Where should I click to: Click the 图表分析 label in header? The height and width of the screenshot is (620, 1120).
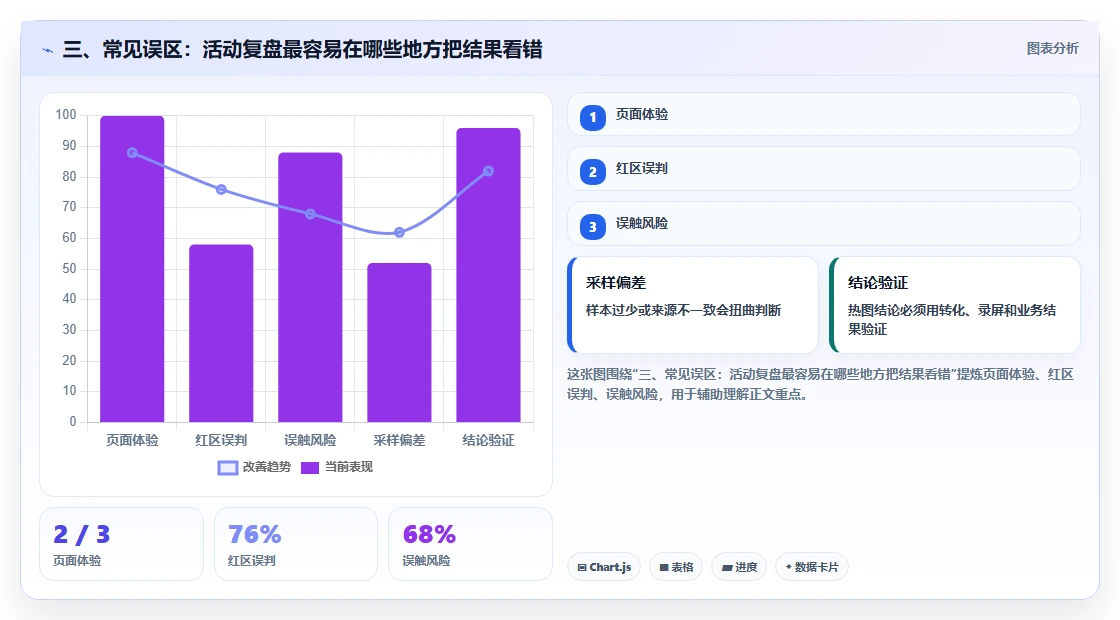click(1052, 49)
